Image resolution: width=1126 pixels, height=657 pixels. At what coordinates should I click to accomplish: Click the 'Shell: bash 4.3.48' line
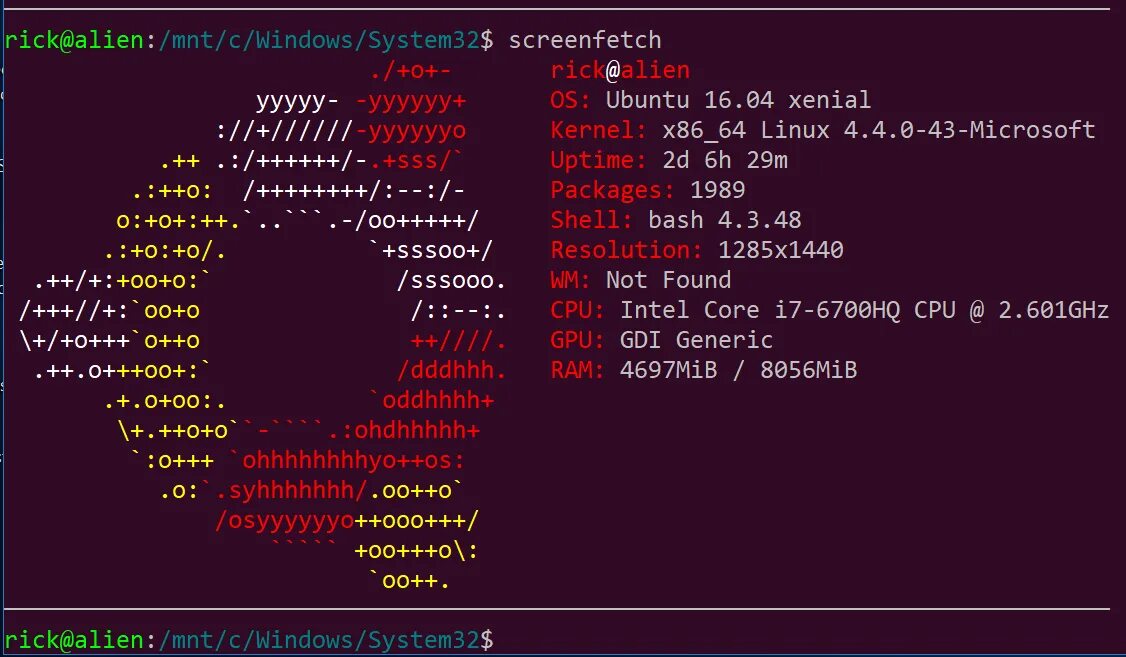coord(676,220)
